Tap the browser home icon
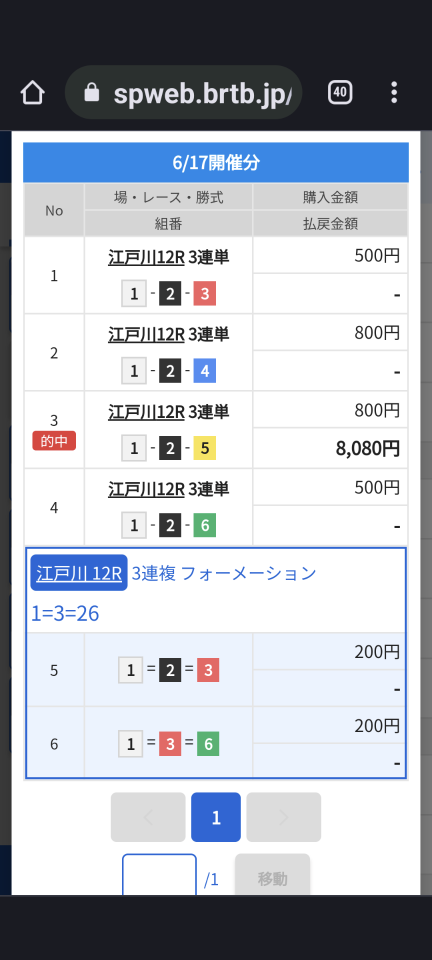The width and height of the screenshot is (432, 960). (x=32, y=92)
